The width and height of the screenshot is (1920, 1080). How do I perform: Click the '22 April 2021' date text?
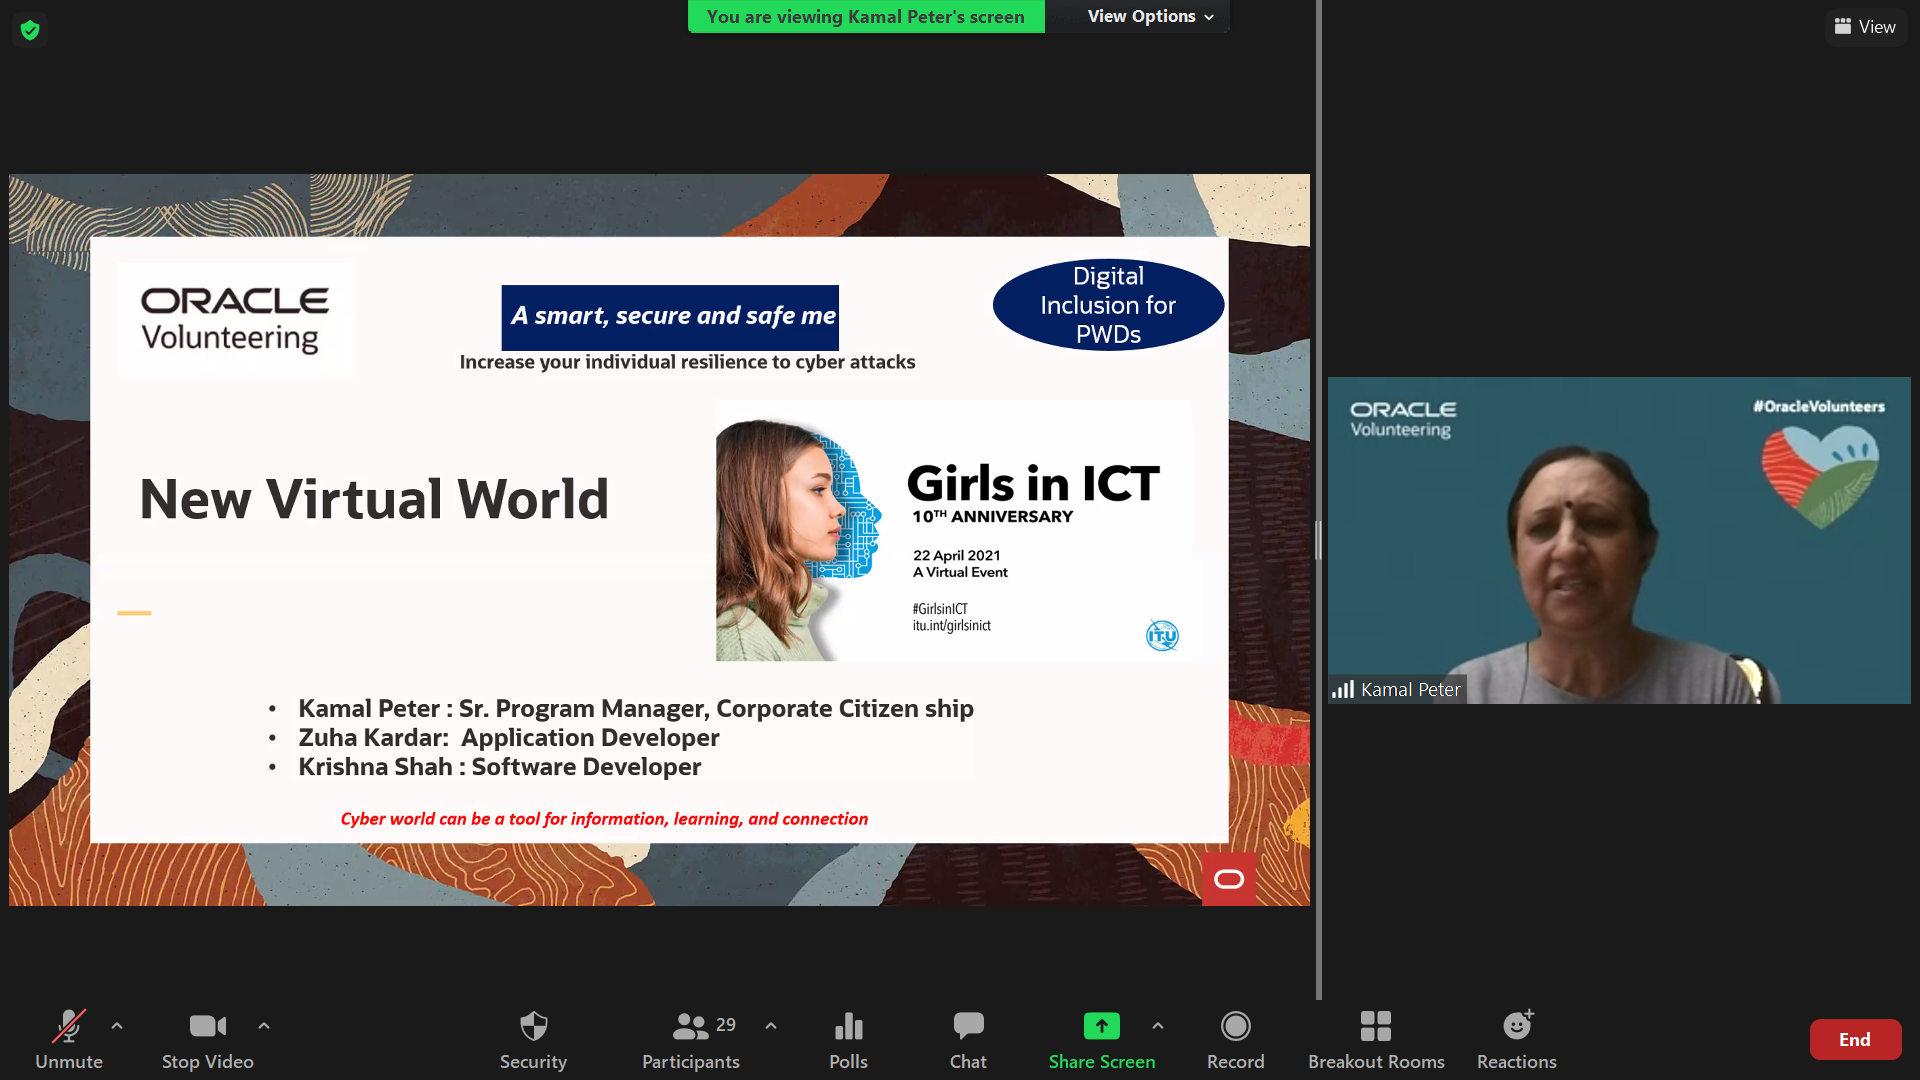pyautogui.click(x=956, y=555)
